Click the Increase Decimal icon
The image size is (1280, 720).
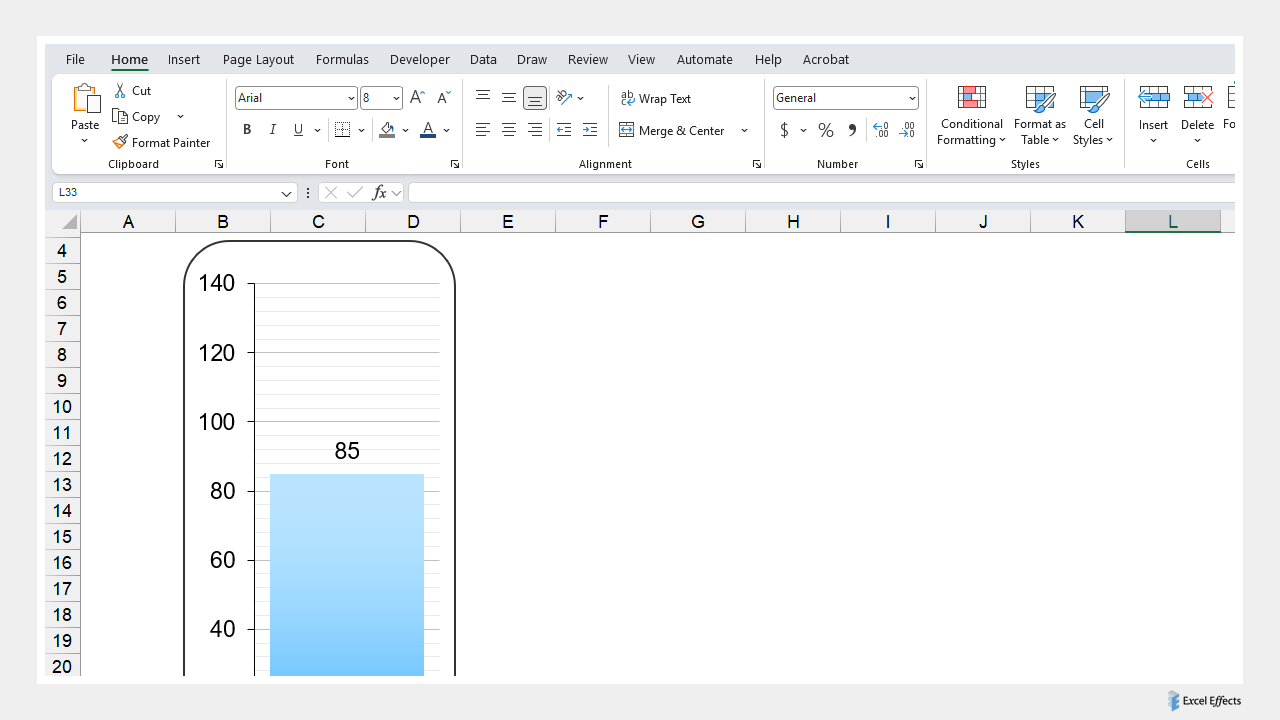click(881, 130)
